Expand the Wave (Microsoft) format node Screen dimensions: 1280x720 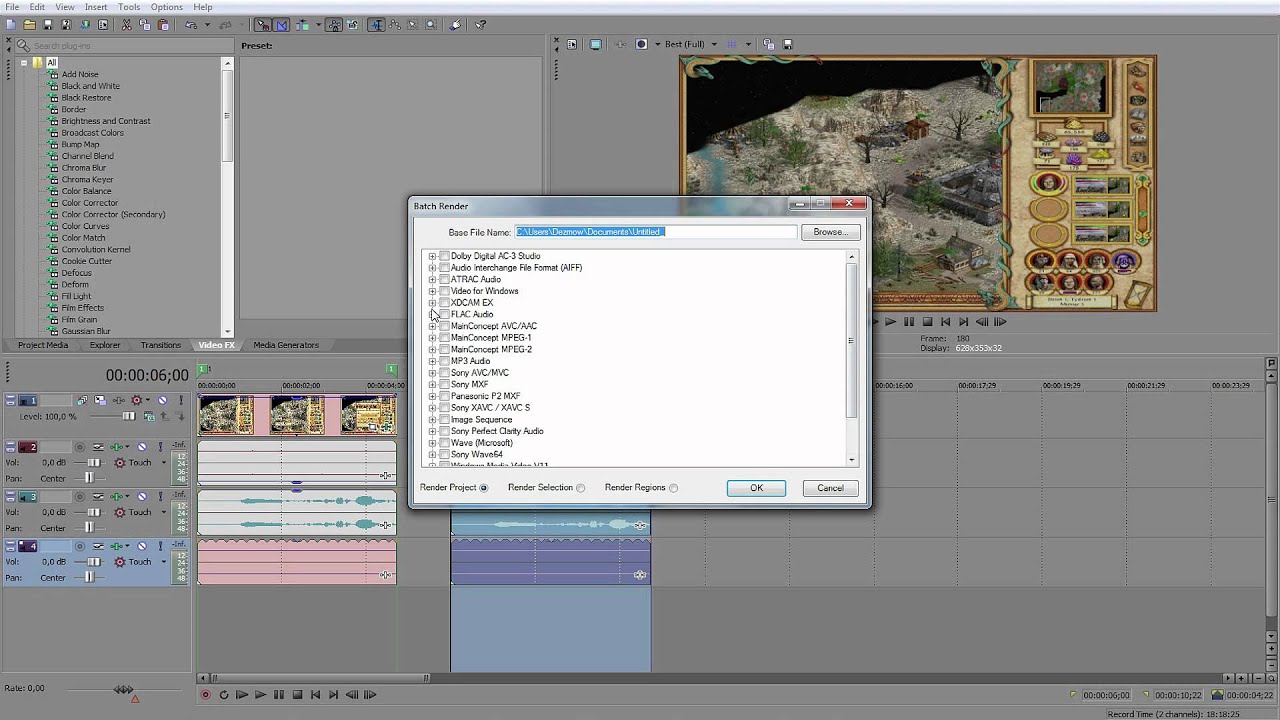(432, 443)
